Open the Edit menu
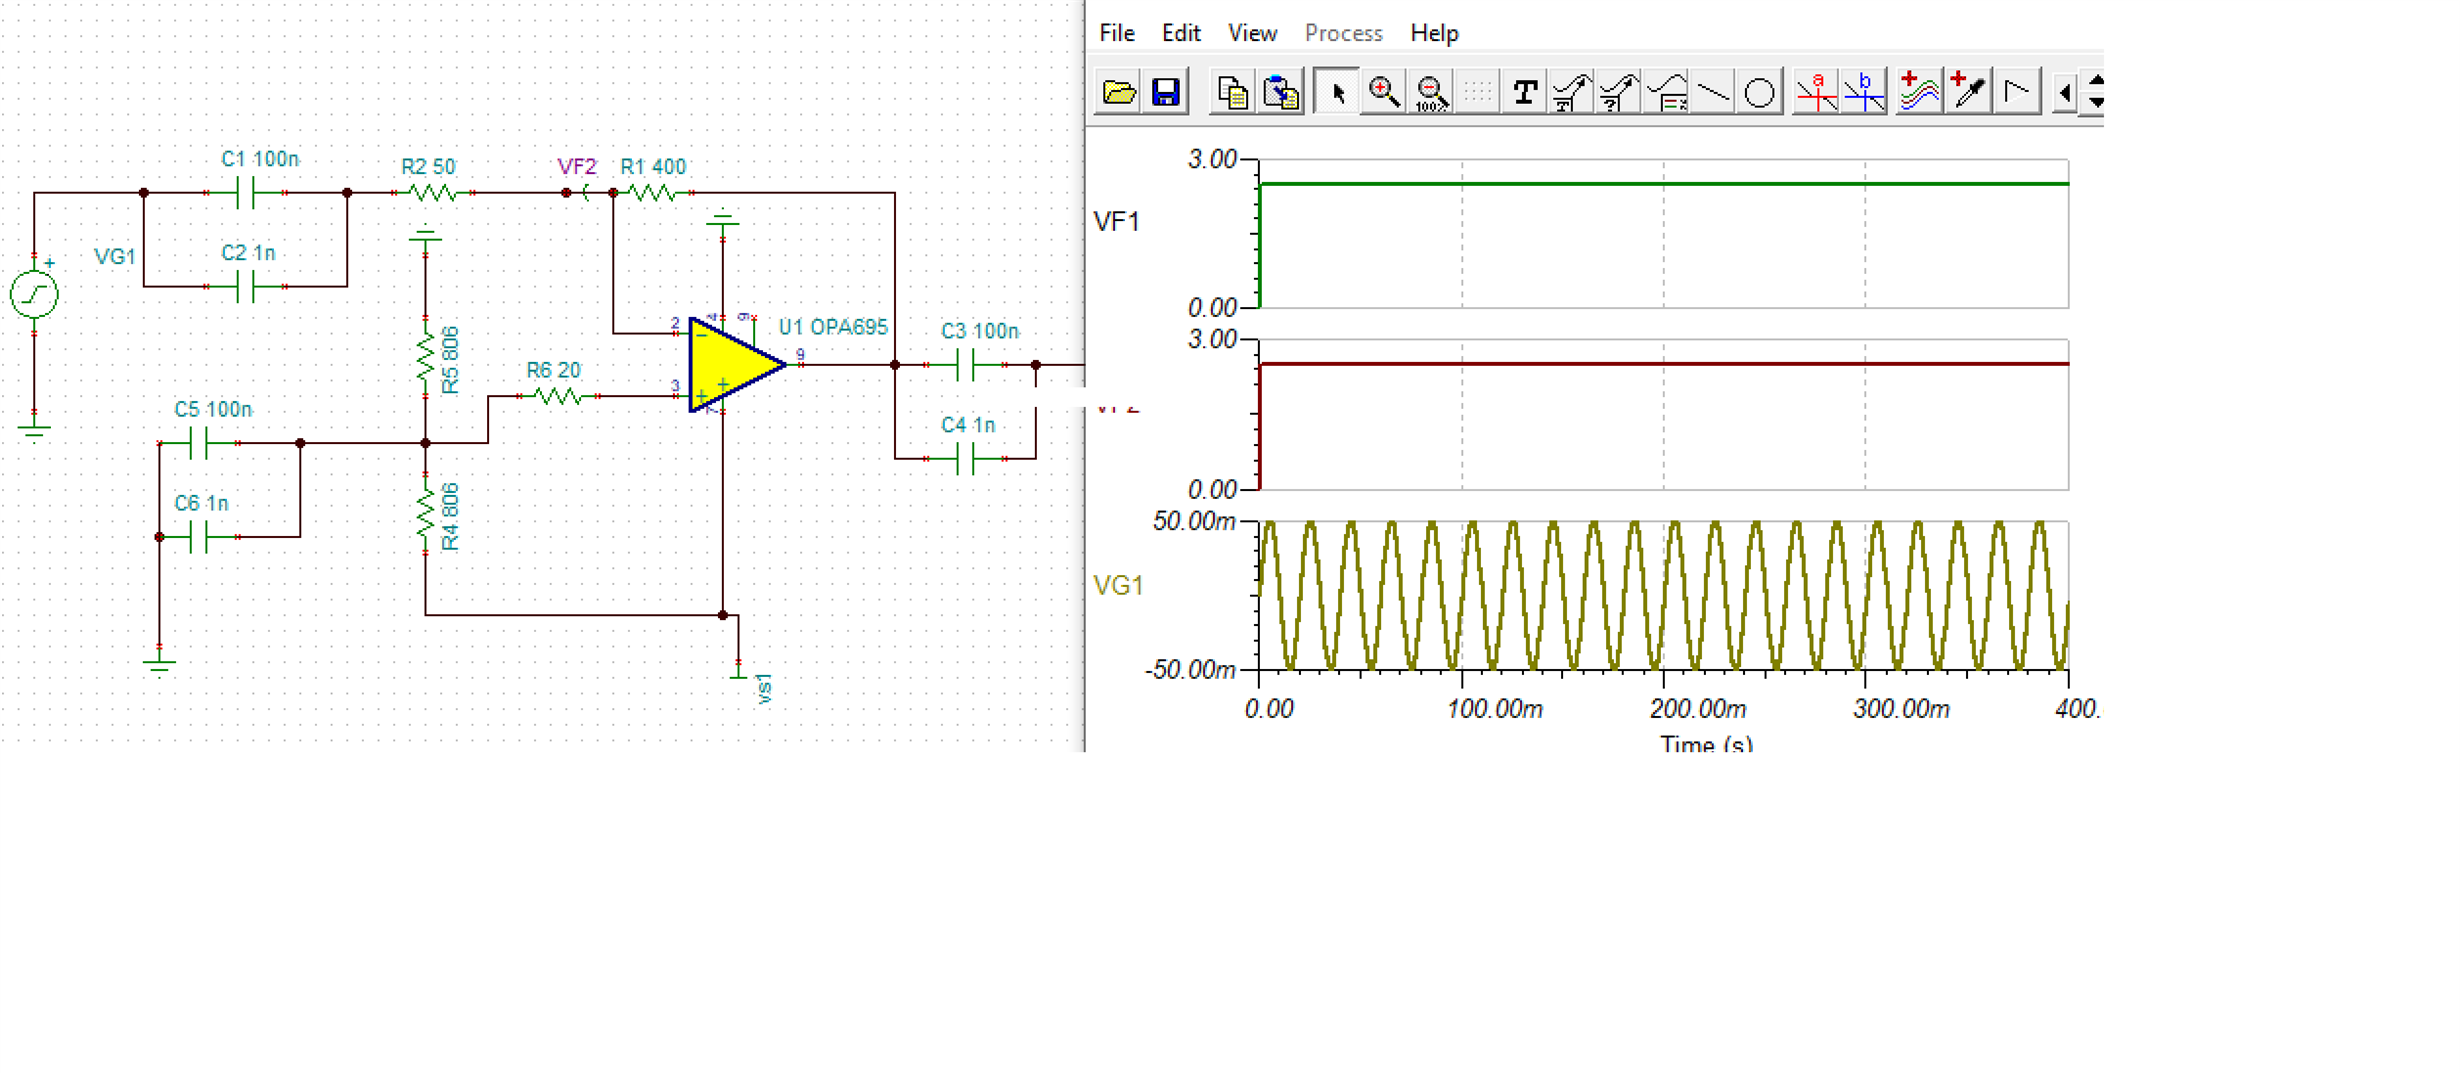This screenshot has width=2460, height=1073. [x=1181, y=33]
